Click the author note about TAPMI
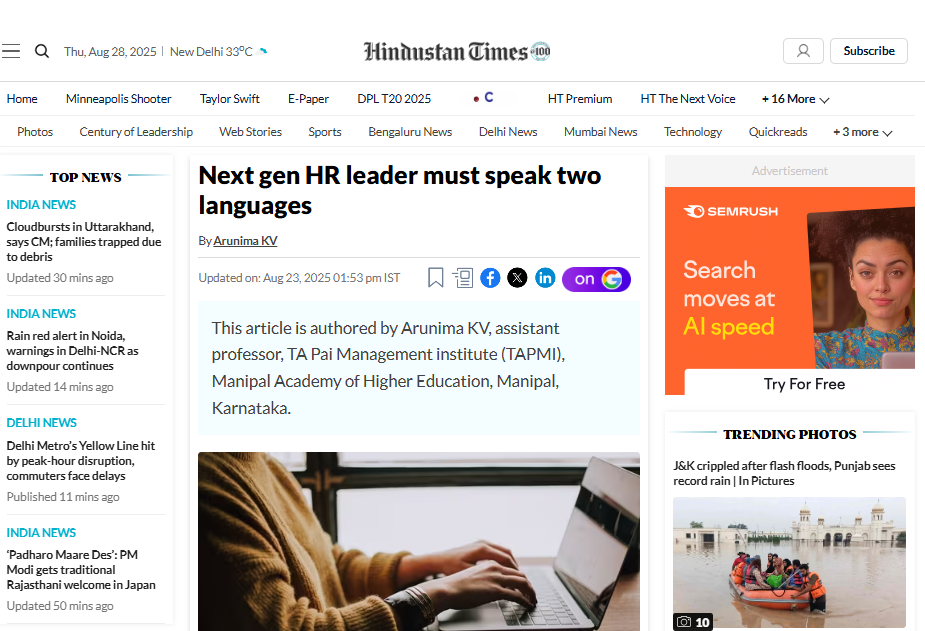 click(388, 368)
